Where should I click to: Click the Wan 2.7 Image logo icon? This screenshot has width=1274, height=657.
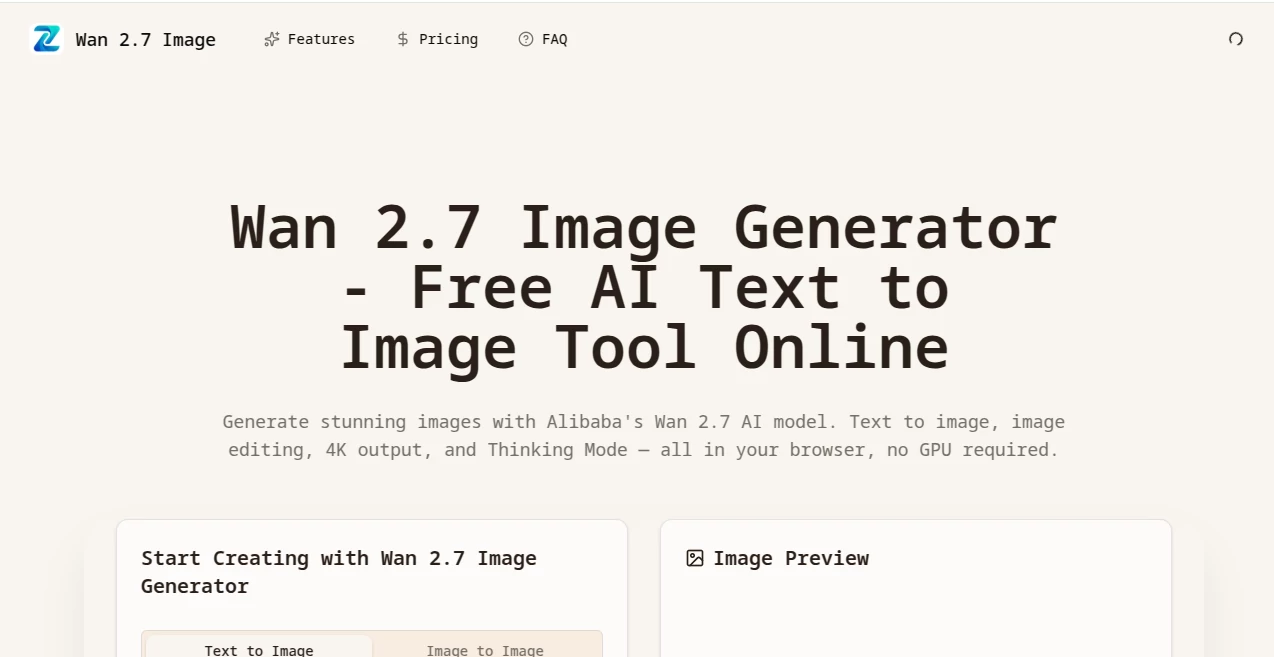pos(46,40)
